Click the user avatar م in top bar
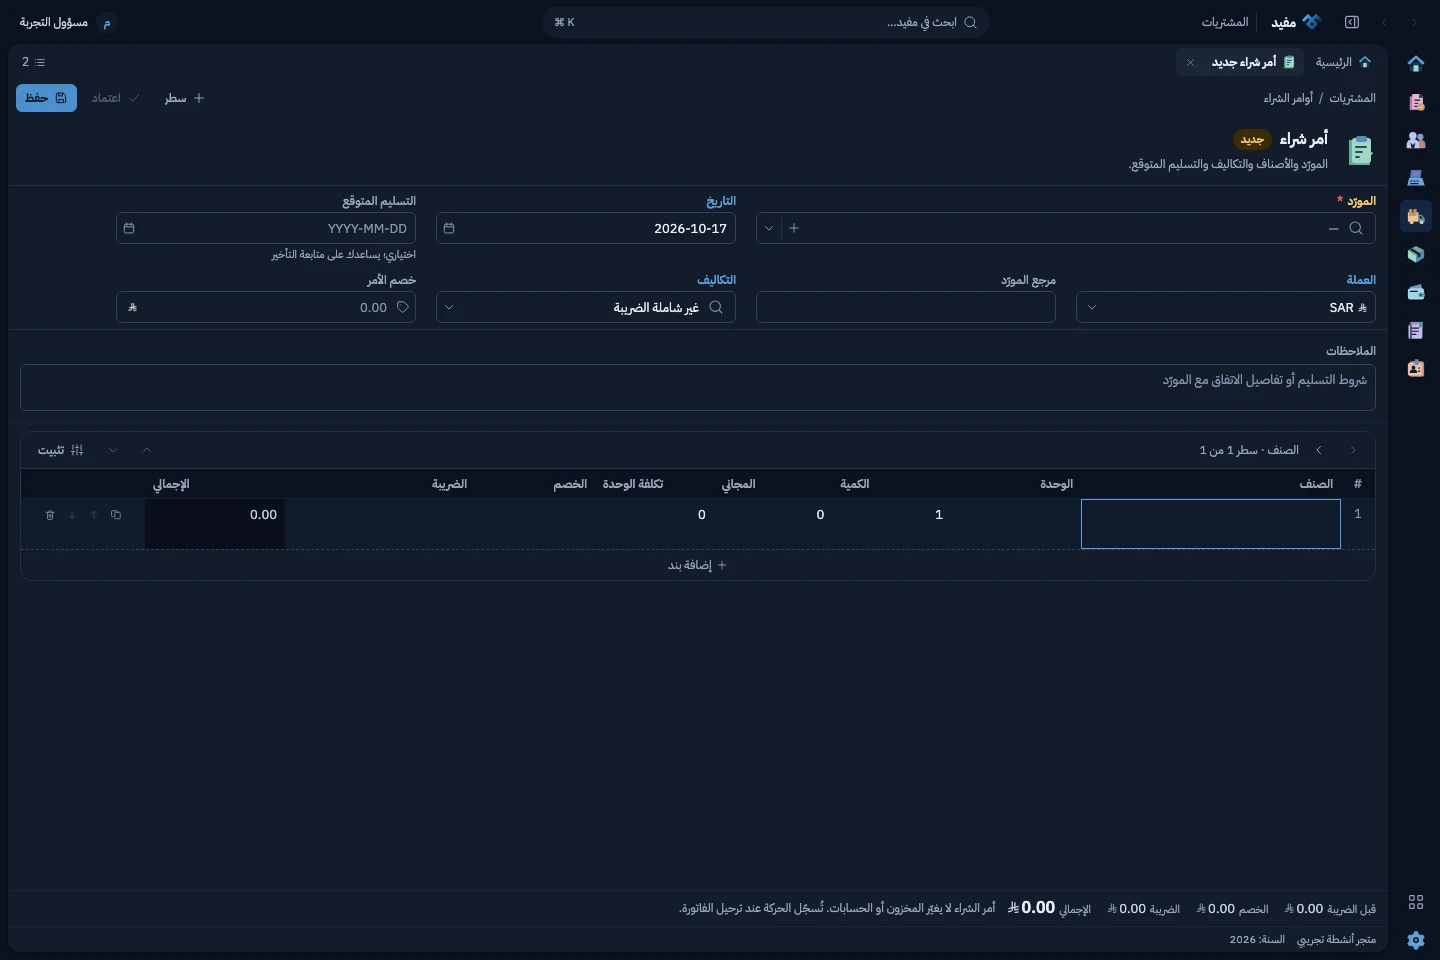The image size is (1440, 960). click(x=107, y=22)
